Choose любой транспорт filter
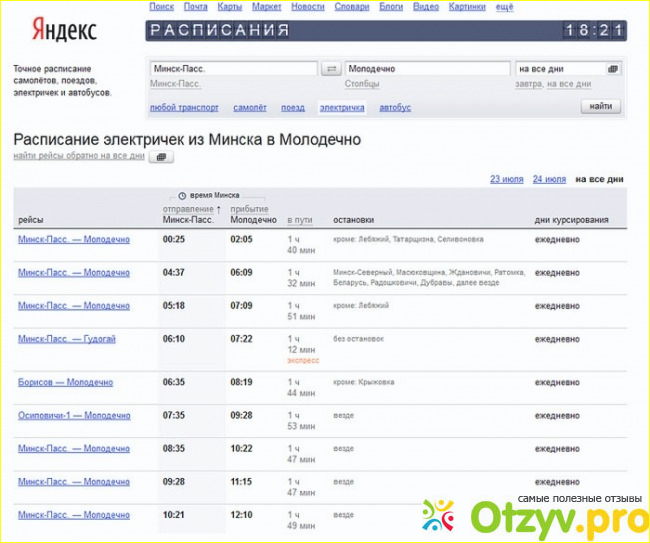The width and height of the screenshot is (650, 543). (183, 107)
